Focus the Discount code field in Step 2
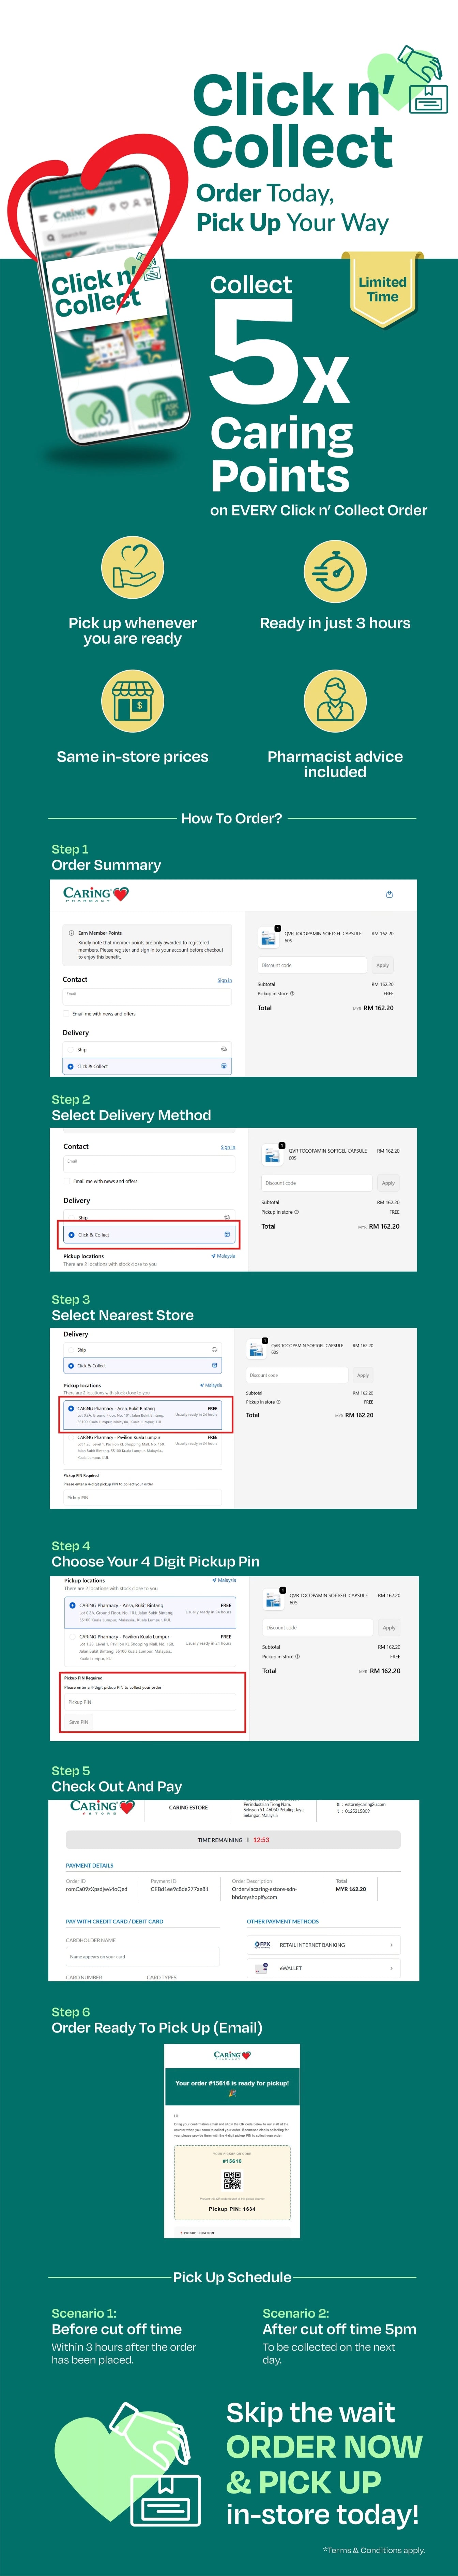Screen dimensions: 458x2576 pyautogui.click(x=317, y=1183)
